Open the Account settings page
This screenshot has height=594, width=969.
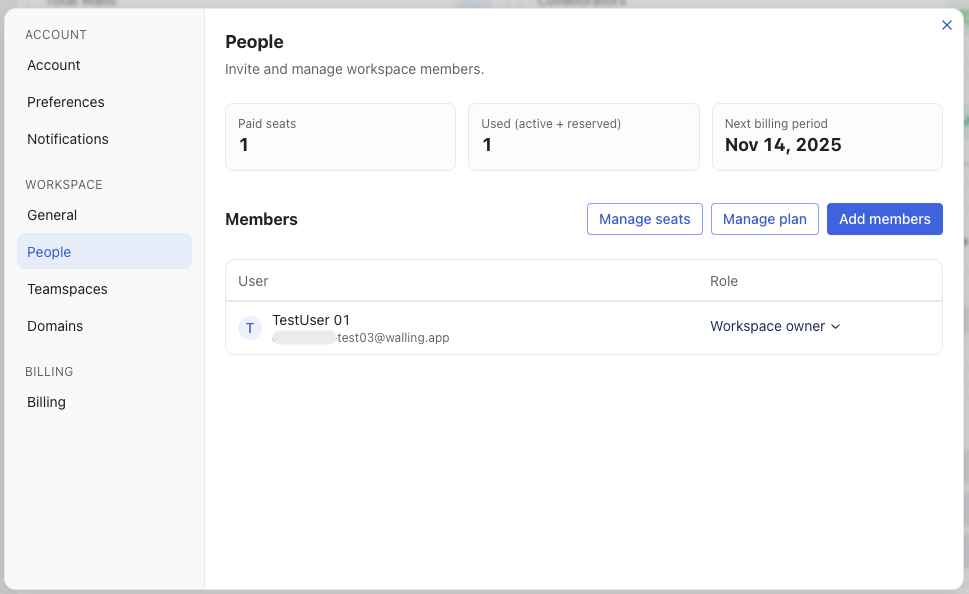click(x=54, y=65)
